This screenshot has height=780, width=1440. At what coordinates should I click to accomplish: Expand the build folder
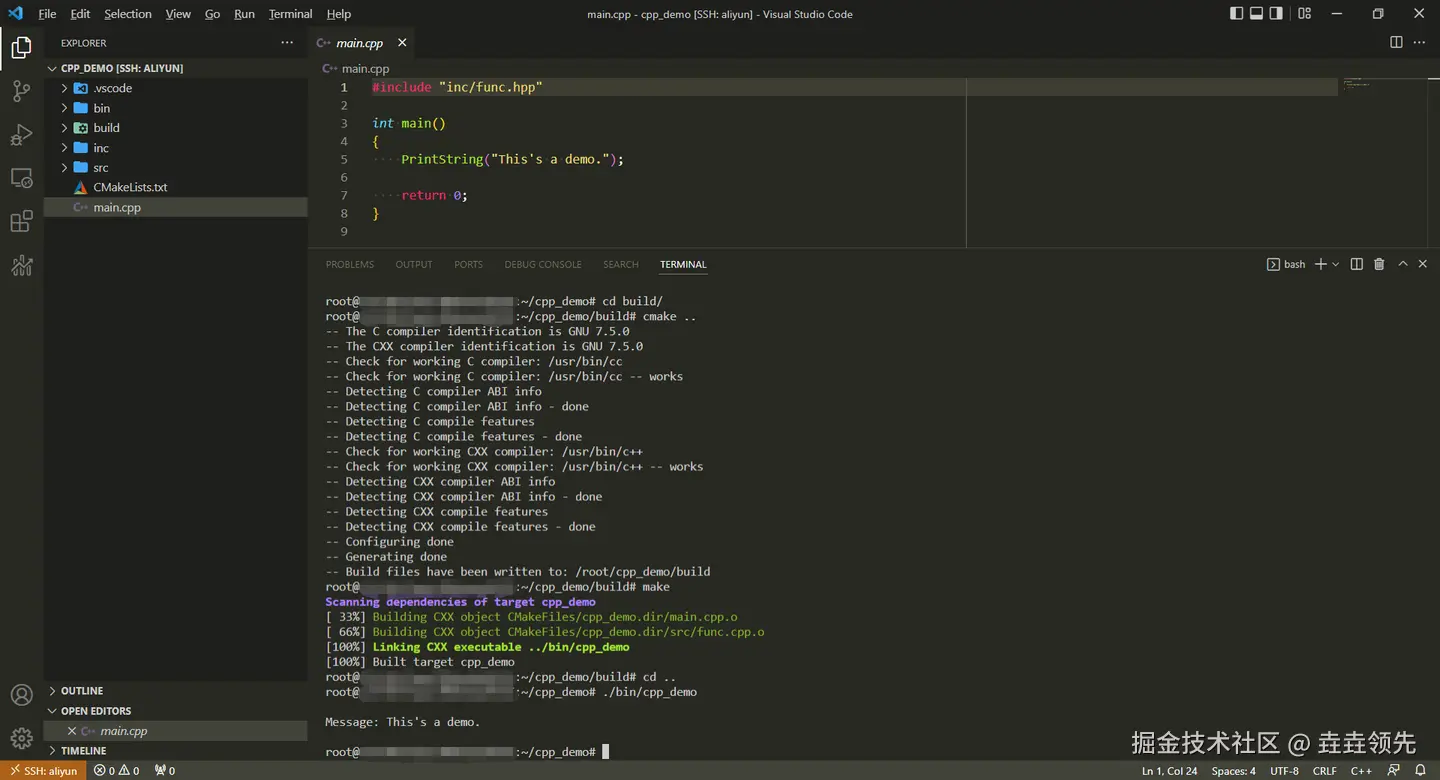pyautogui.click(x=106, y=128)
